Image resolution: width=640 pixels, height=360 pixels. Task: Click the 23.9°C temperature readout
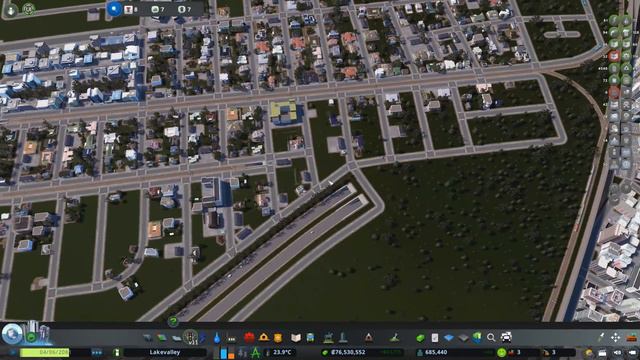pos(282,352)
